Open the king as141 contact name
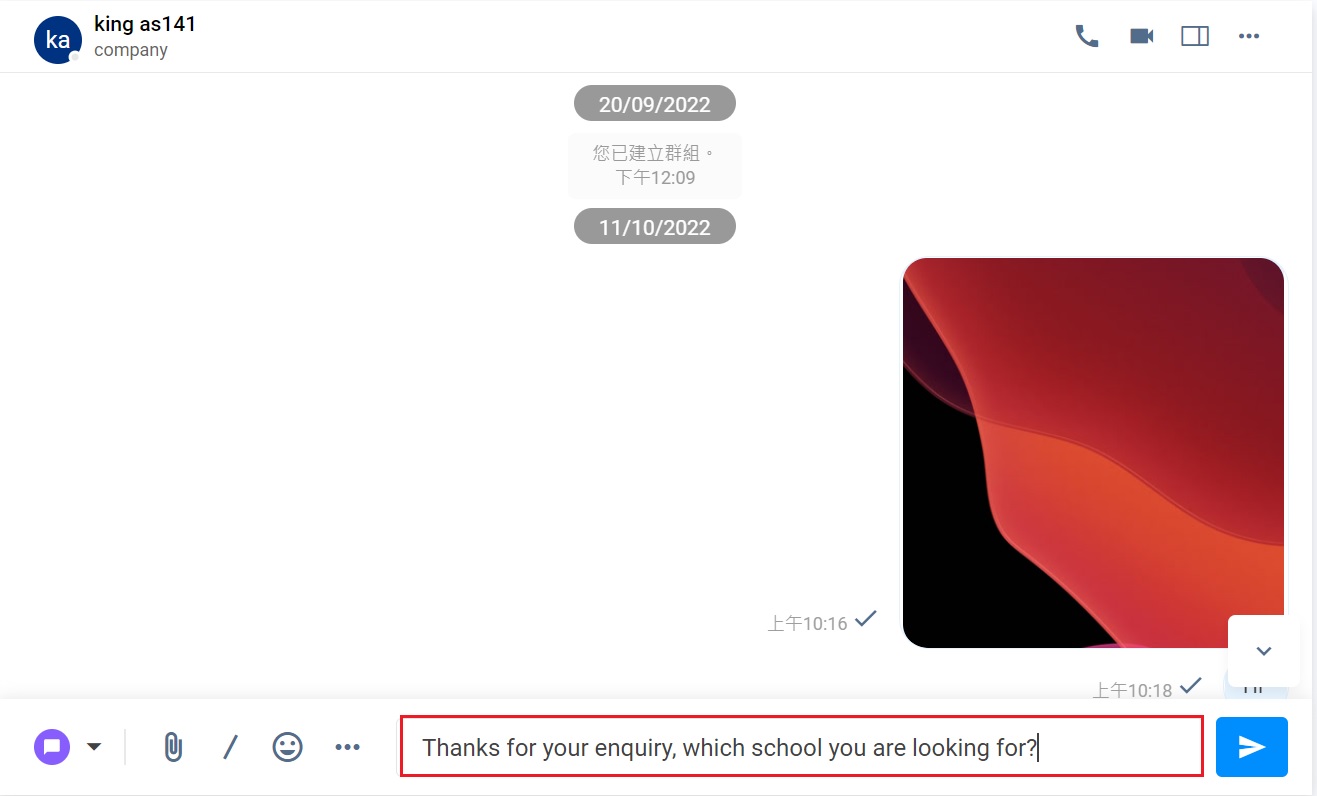 [145, 24]
